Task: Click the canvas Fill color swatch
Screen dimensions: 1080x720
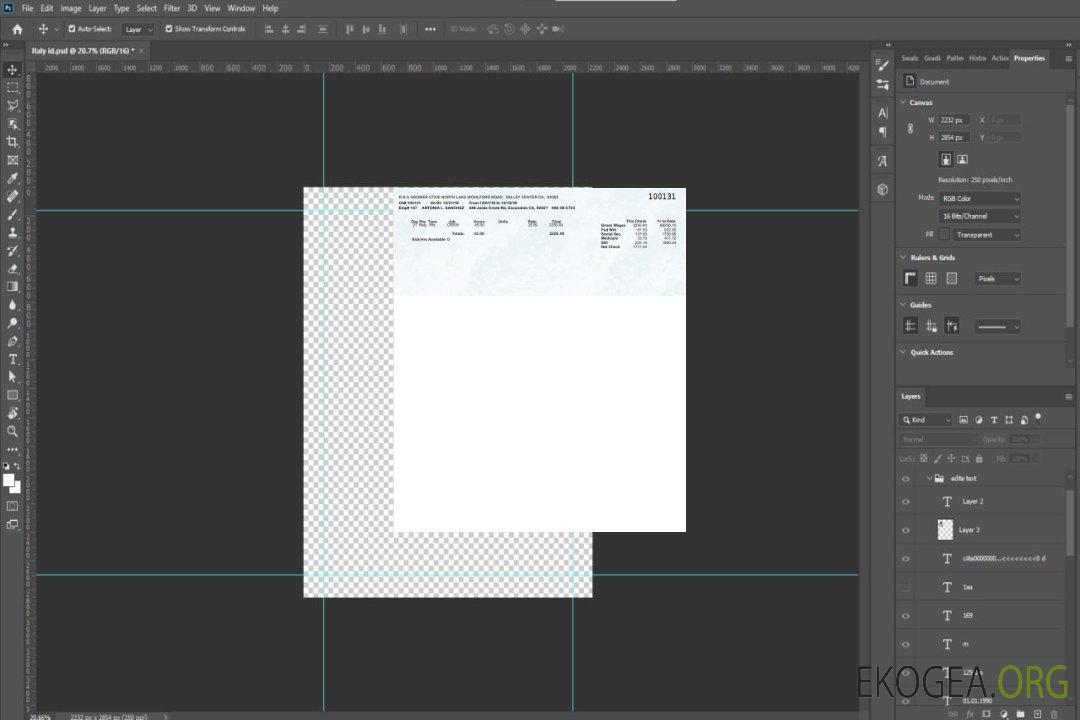Action: pos(943,234)
